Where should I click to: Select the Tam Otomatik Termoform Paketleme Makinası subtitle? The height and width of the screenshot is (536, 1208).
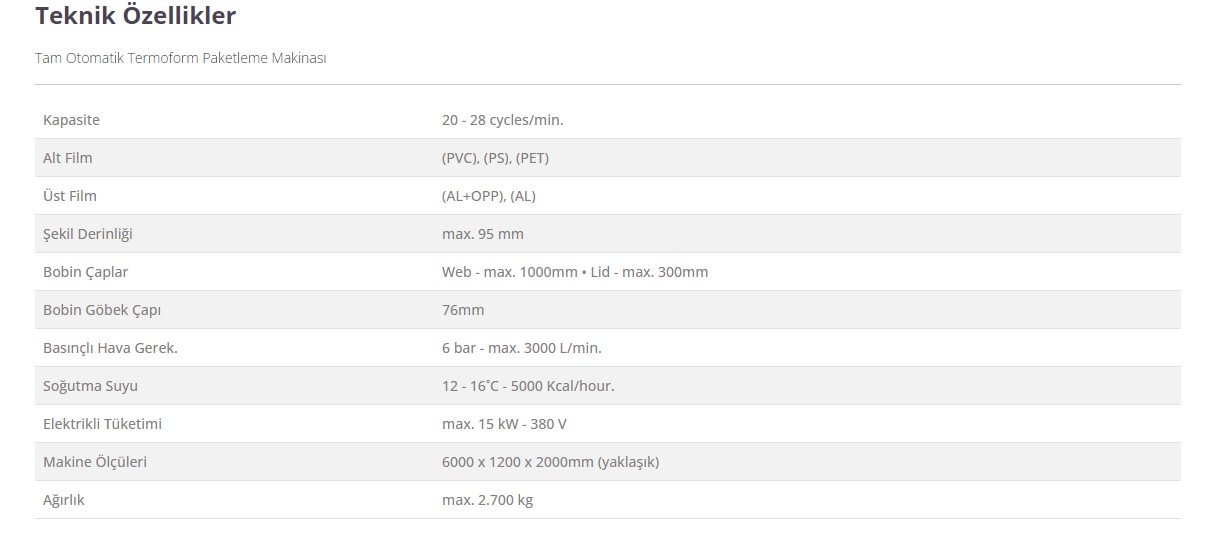[x=181, y=58]
